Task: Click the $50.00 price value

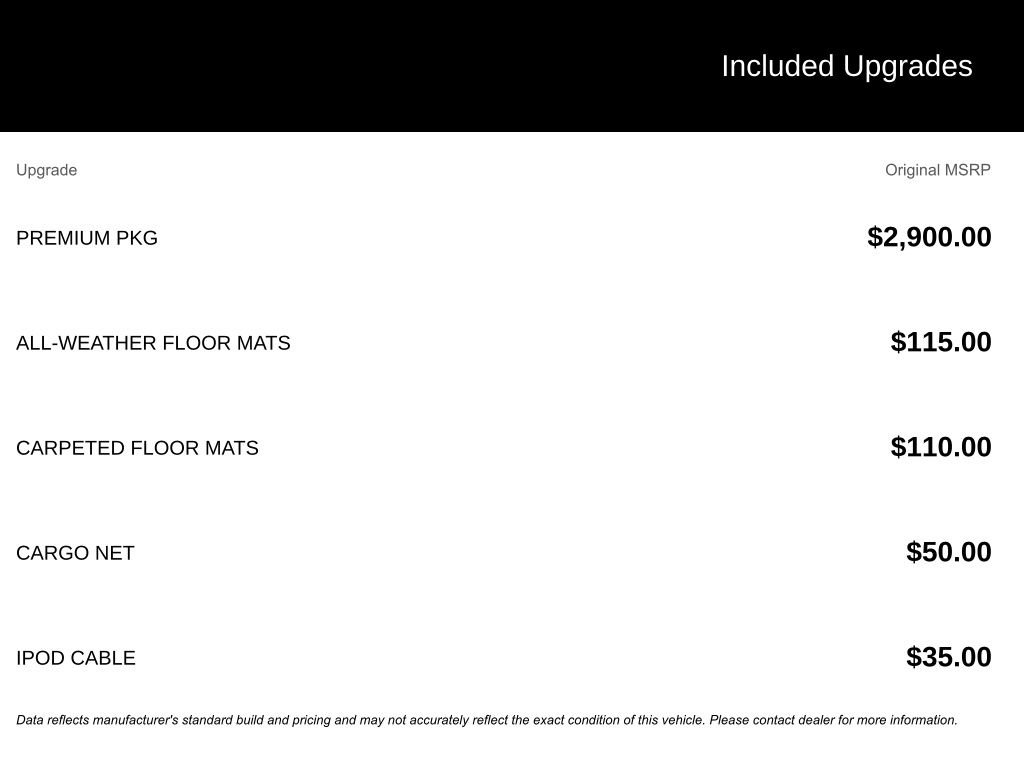Action: pos(948,552)
